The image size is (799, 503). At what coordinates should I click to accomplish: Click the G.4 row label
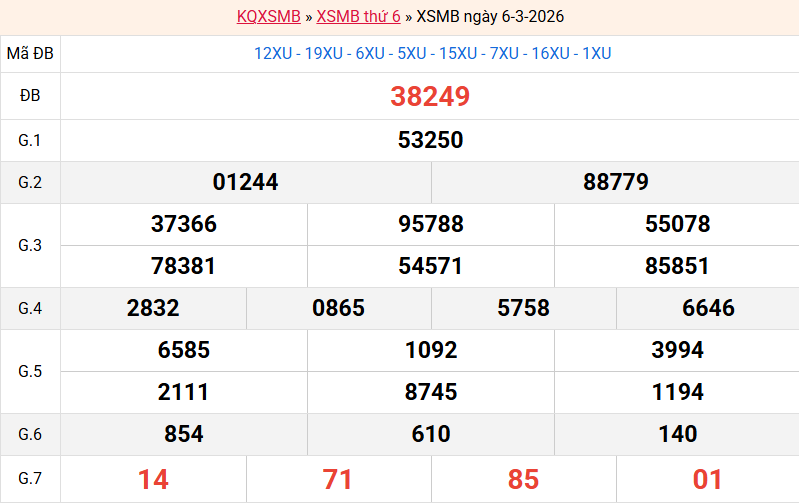30,309
